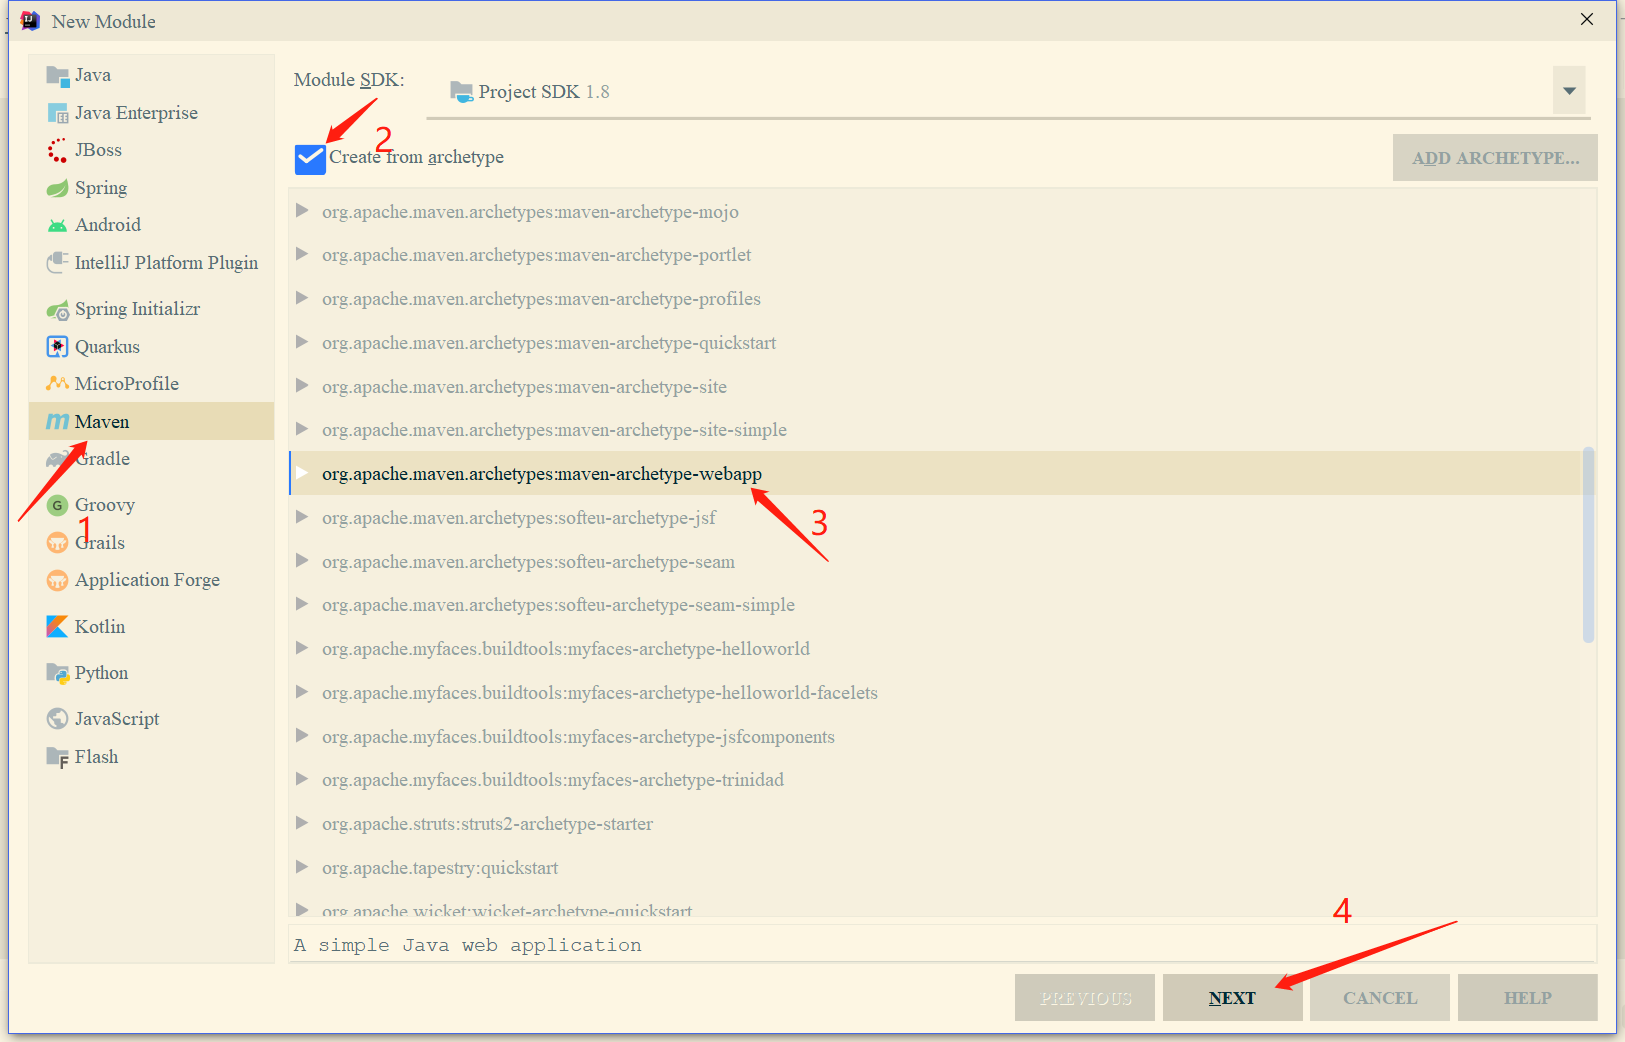Expand the maven-archetype-mojo entry
1625x1042 pixels.
click(301, 211)
